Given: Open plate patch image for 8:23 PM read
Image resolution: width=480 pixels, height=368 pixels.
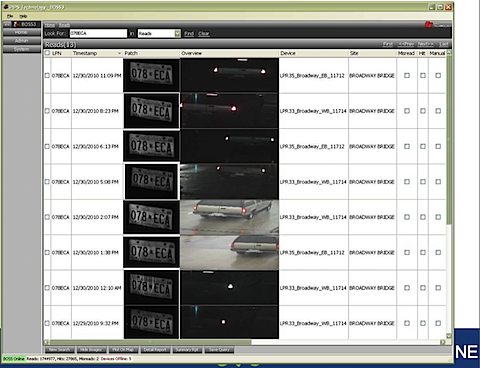Looking at the screenshot, I should (x=151, y=111).
